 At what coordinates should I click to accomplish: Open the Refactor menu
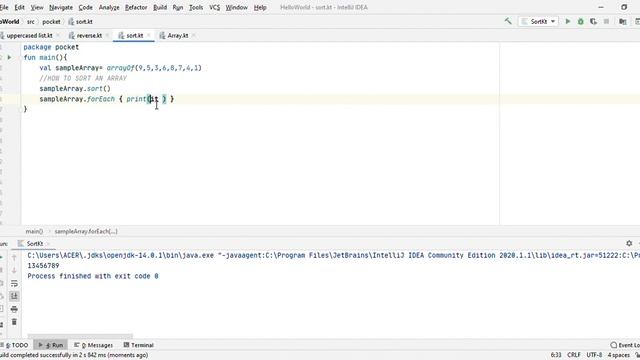click(136, 7)
